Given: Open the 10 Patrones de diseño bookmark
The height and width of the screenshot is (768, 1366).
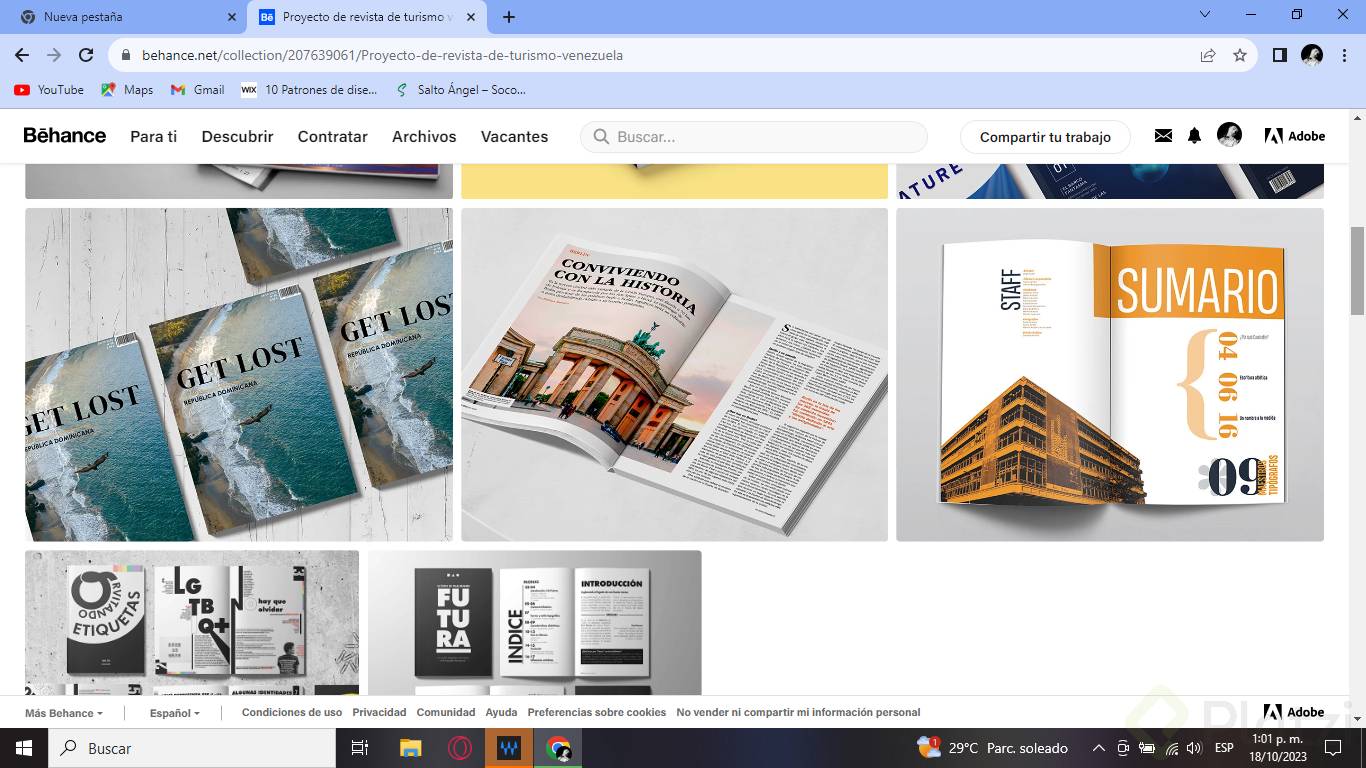Looking at the screenshot, I should (310, 90).
